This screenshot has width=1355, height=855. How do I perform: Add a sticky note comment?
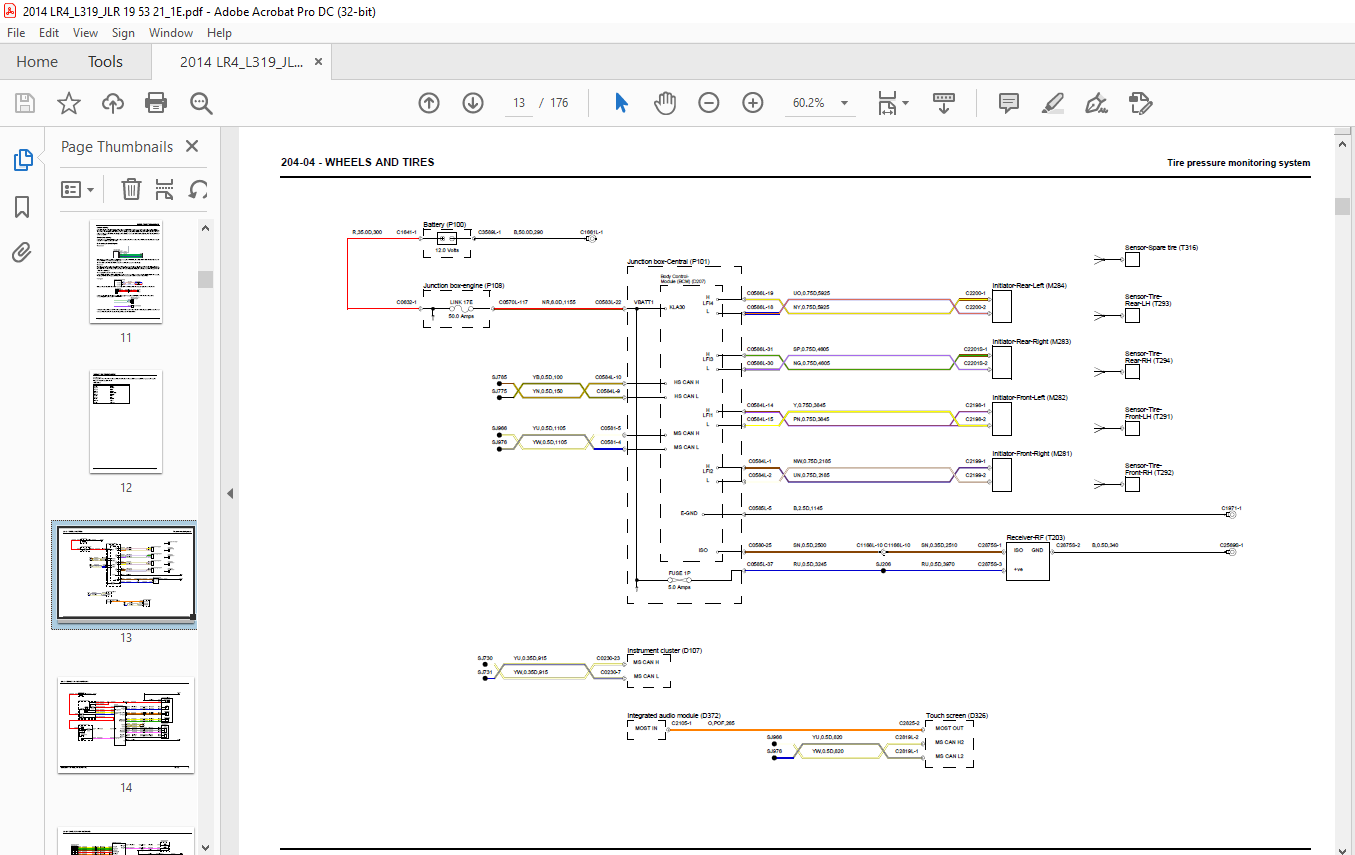coord(1008,103)
